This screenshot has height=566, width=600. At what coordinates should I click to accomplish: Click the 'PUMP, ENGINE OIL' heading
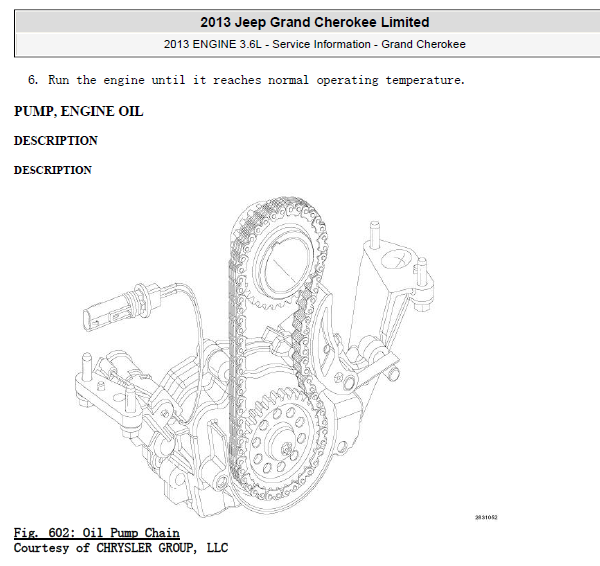(78, 111)
